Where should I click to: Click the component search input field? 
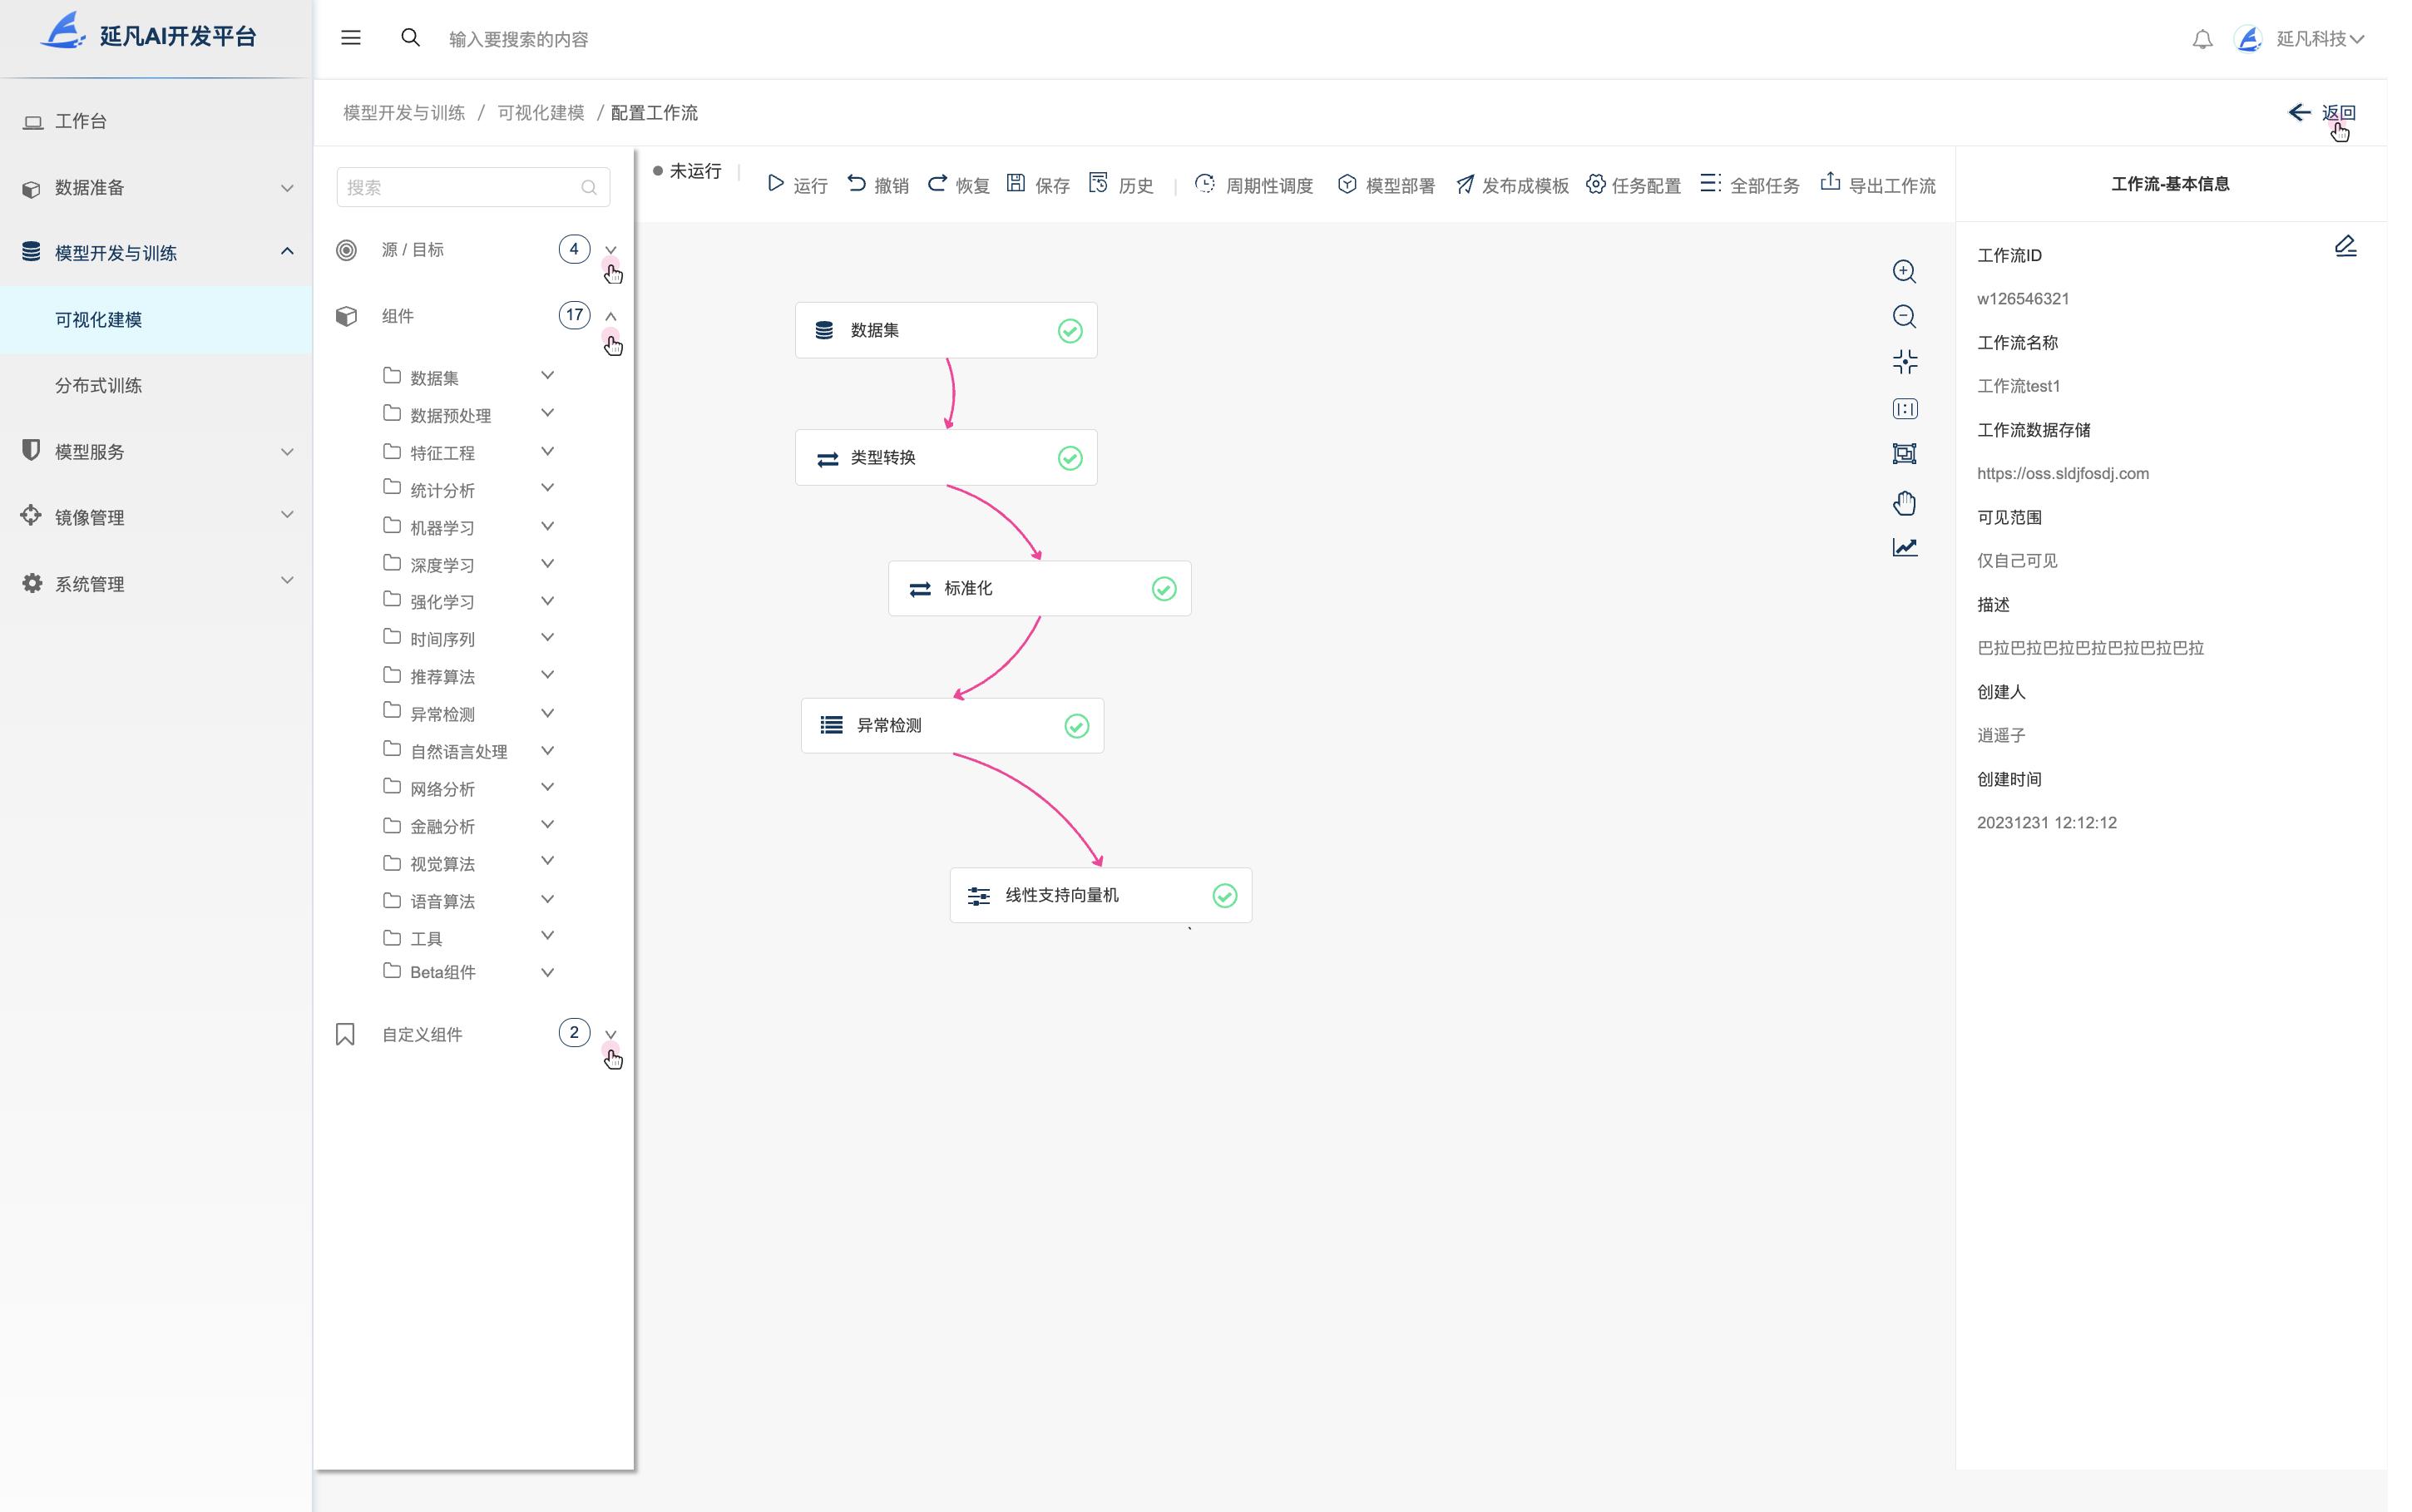tap(460, 187)
